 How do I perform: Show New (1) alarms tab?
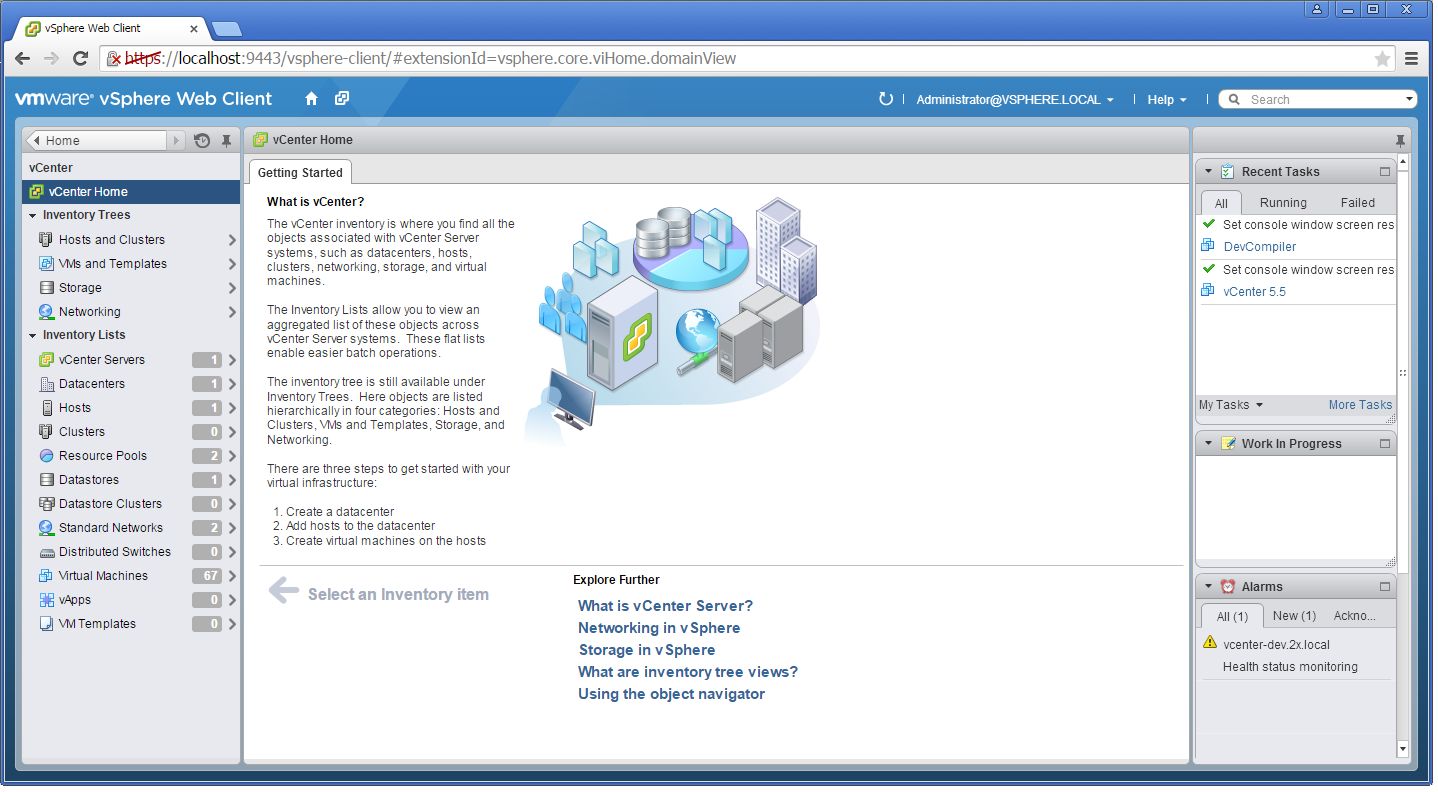1294,616
